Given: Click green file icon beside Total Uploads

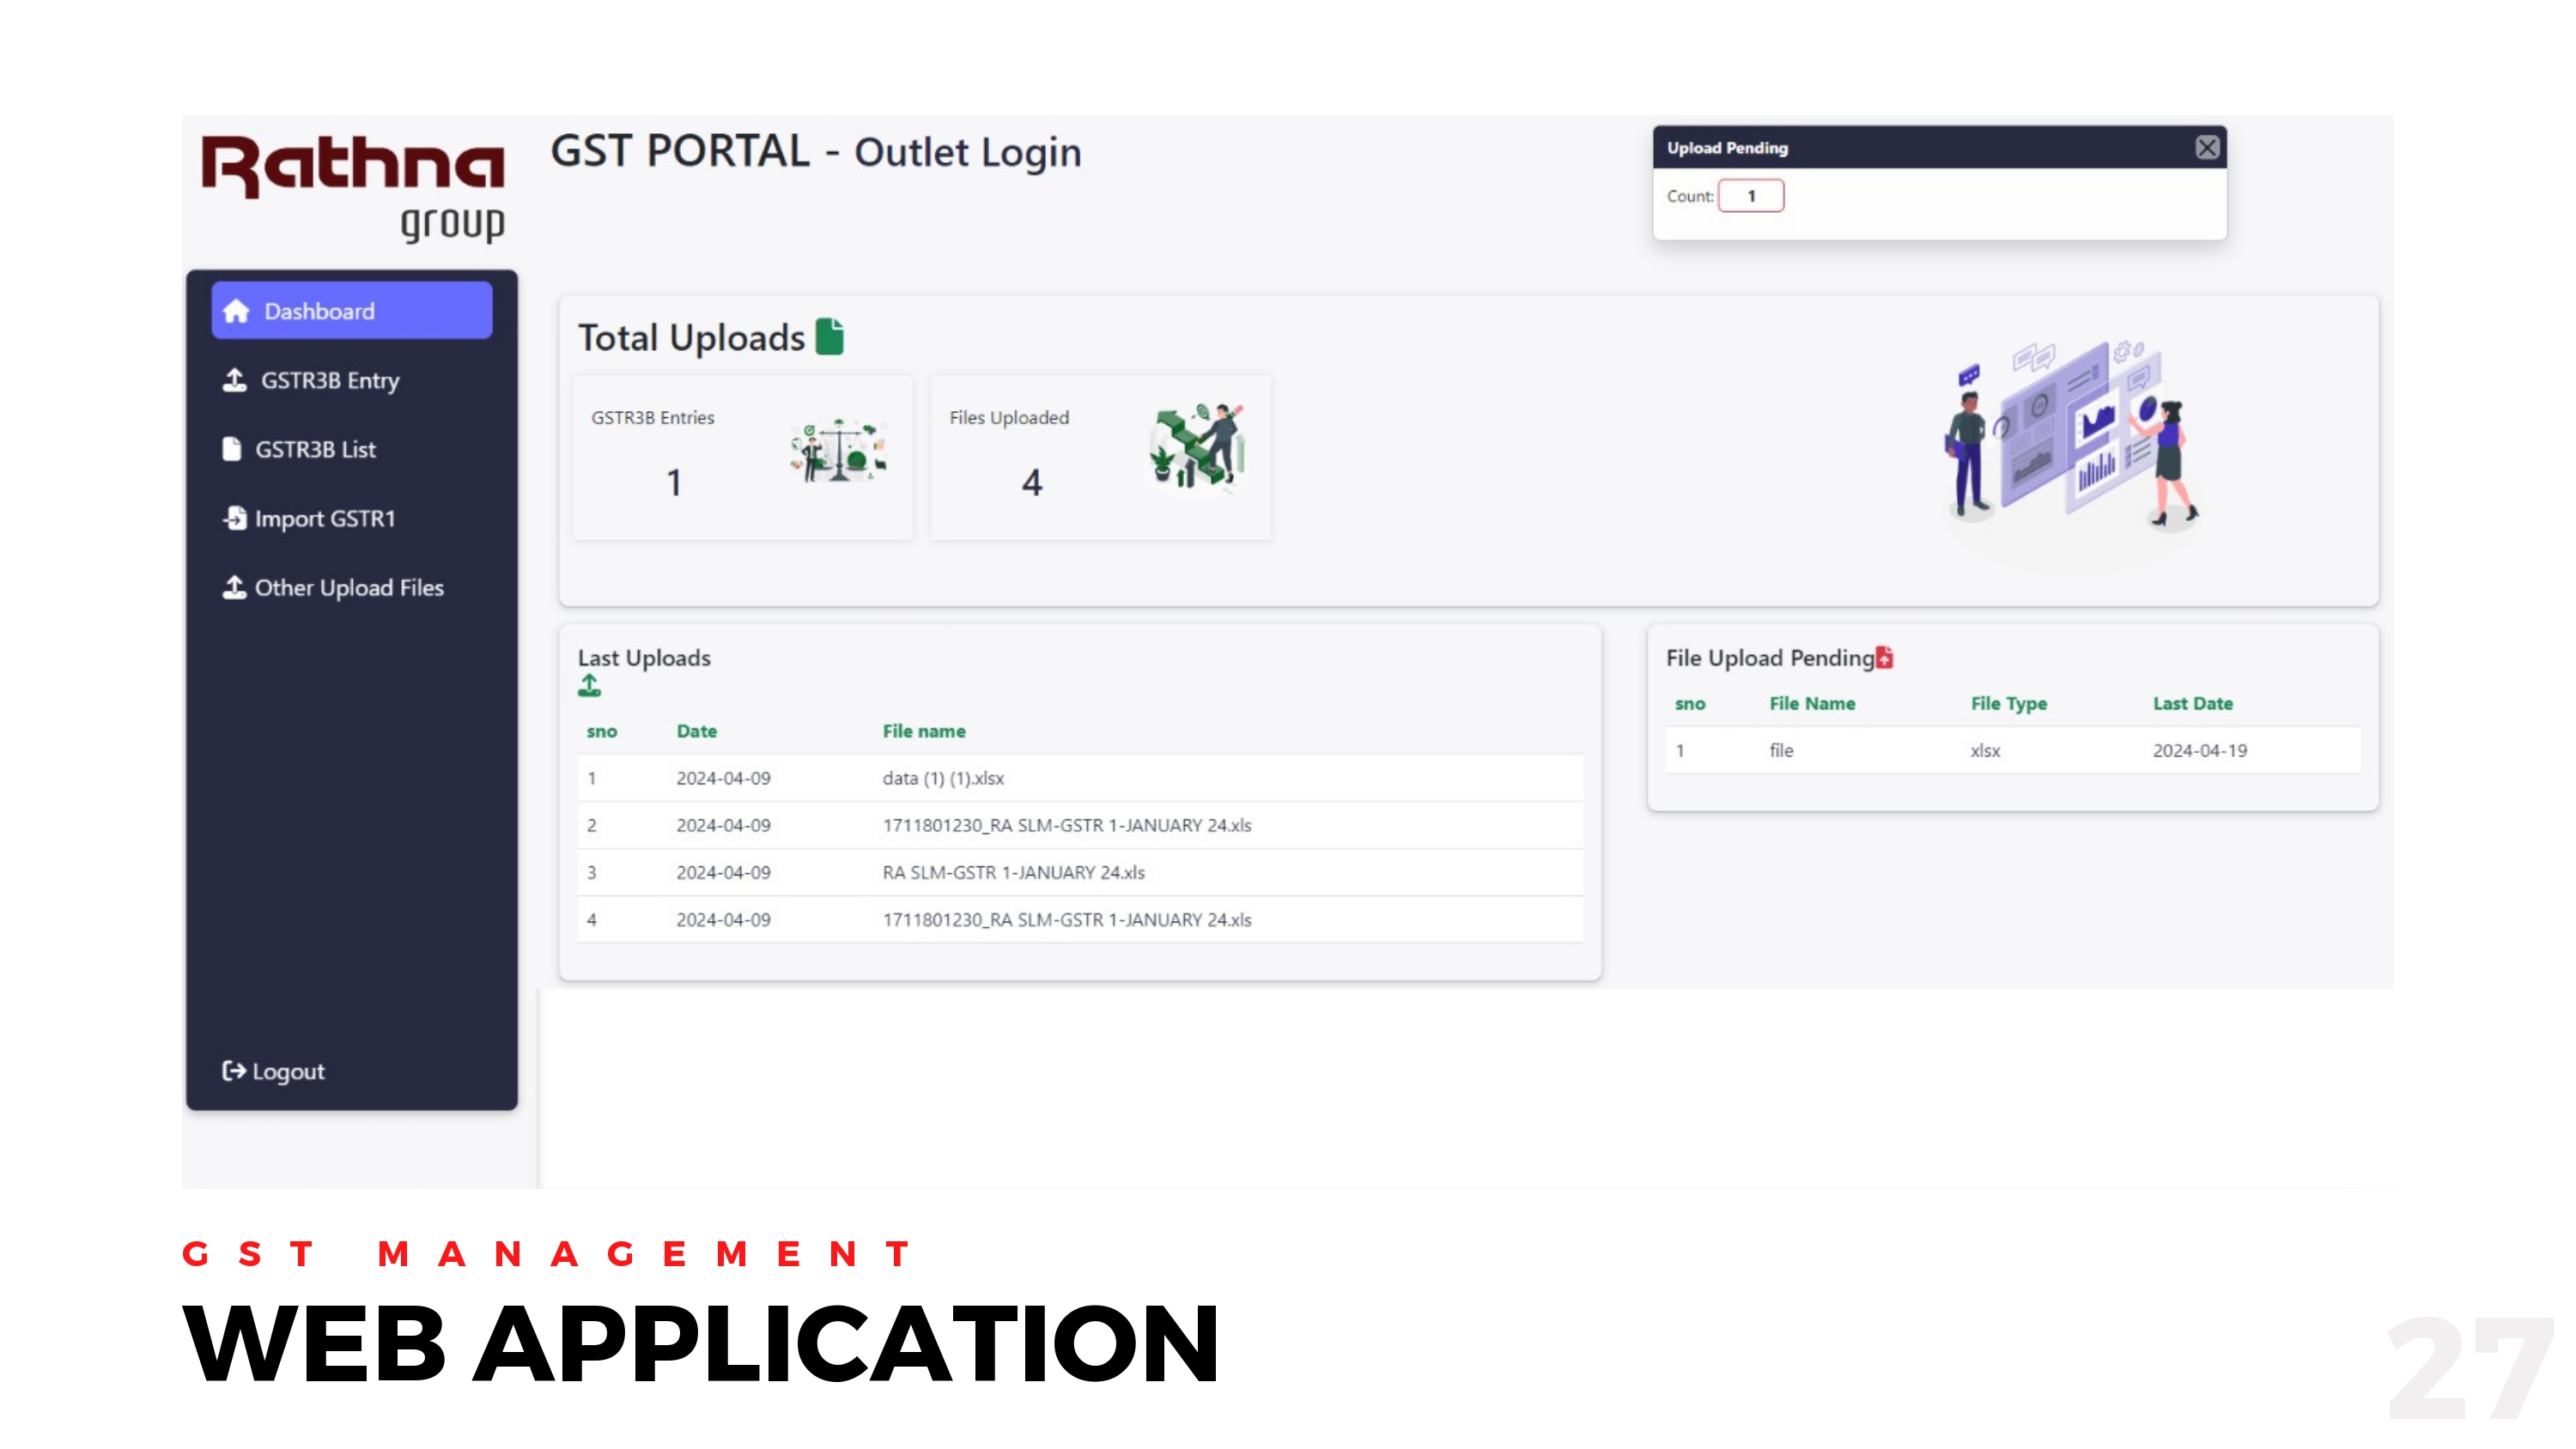Looking at the screenshot, I should click(x=829, y=337).
